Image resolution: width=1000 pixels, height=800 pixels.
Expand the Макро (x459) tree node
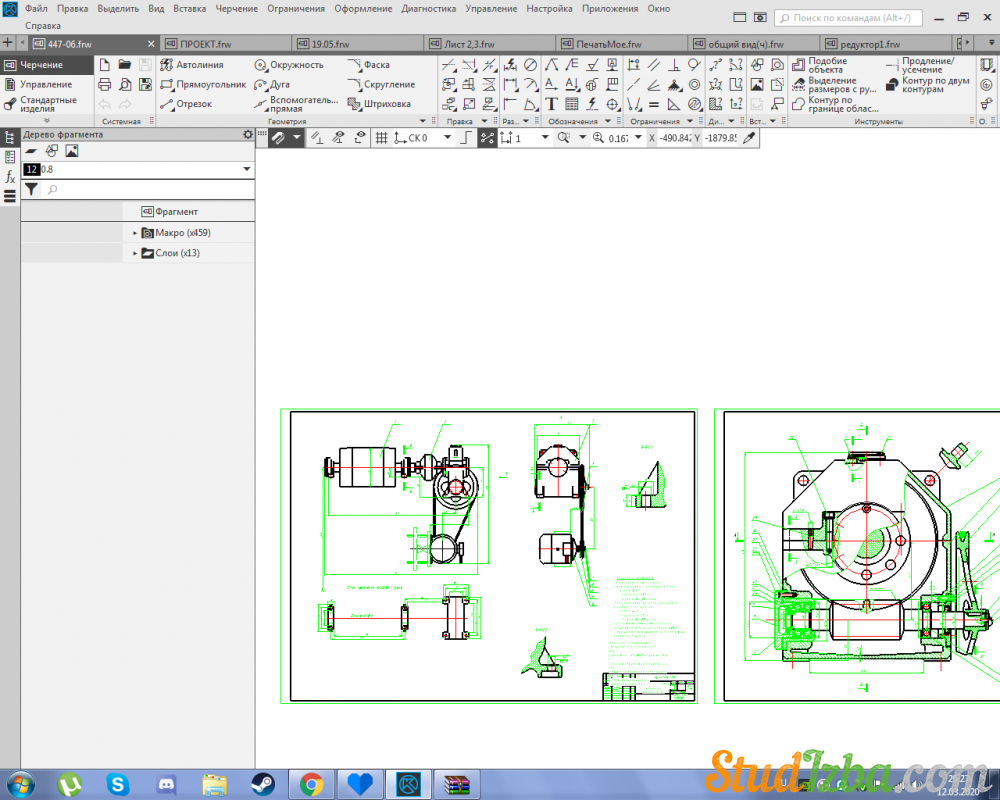pos(135,233)
